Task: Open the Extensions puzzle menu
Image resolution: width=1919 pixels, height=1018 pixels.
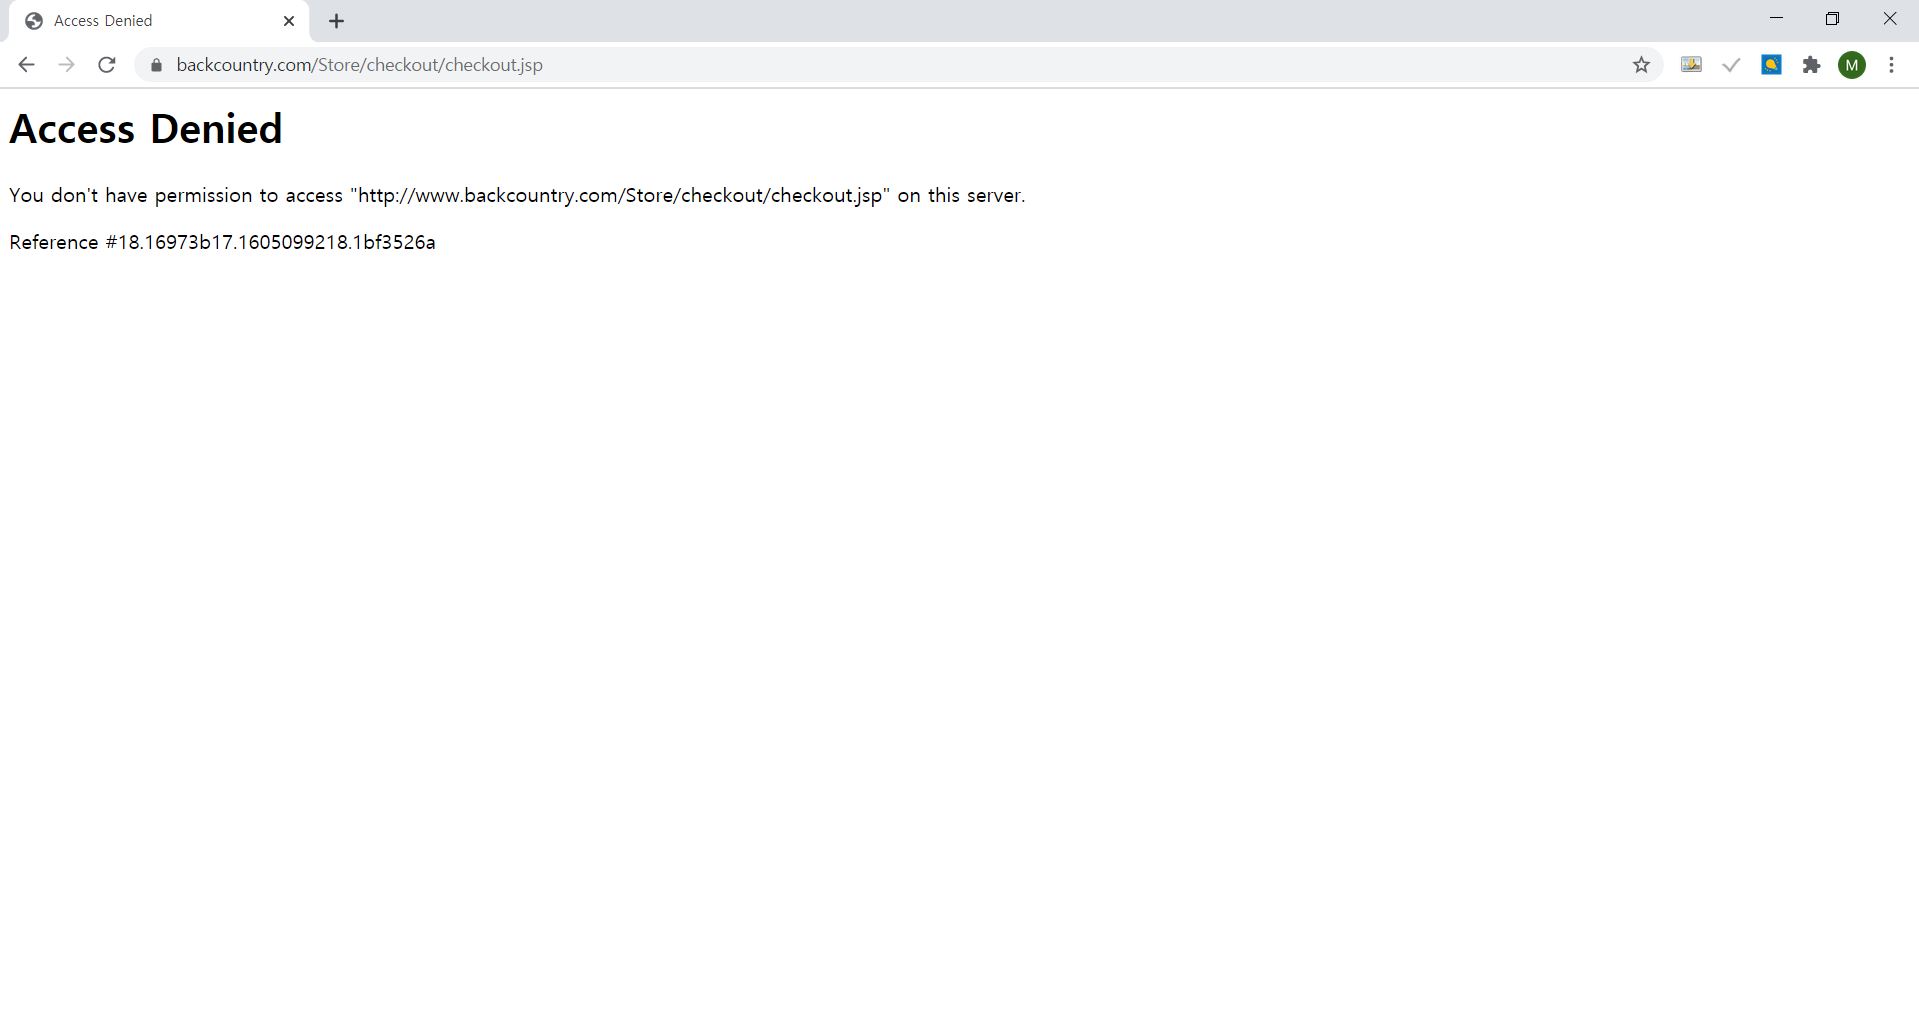Action: (1811, 65)
